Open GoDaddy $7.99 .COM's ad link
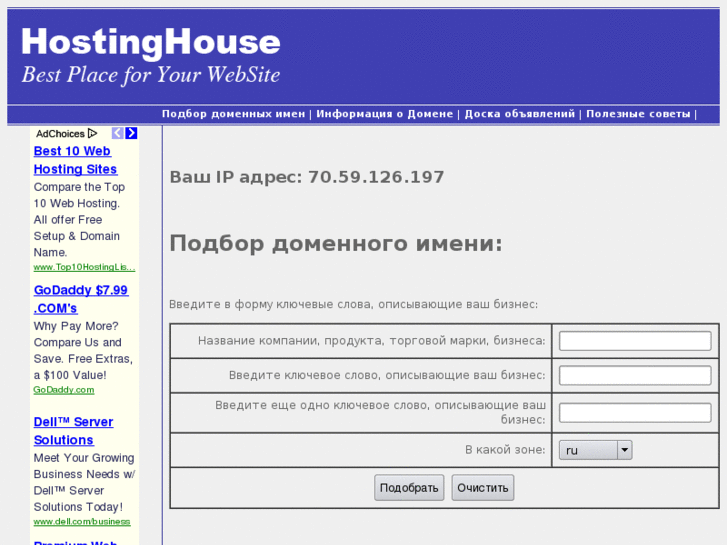This screenshot has height=545, width=727. [81, 299]
